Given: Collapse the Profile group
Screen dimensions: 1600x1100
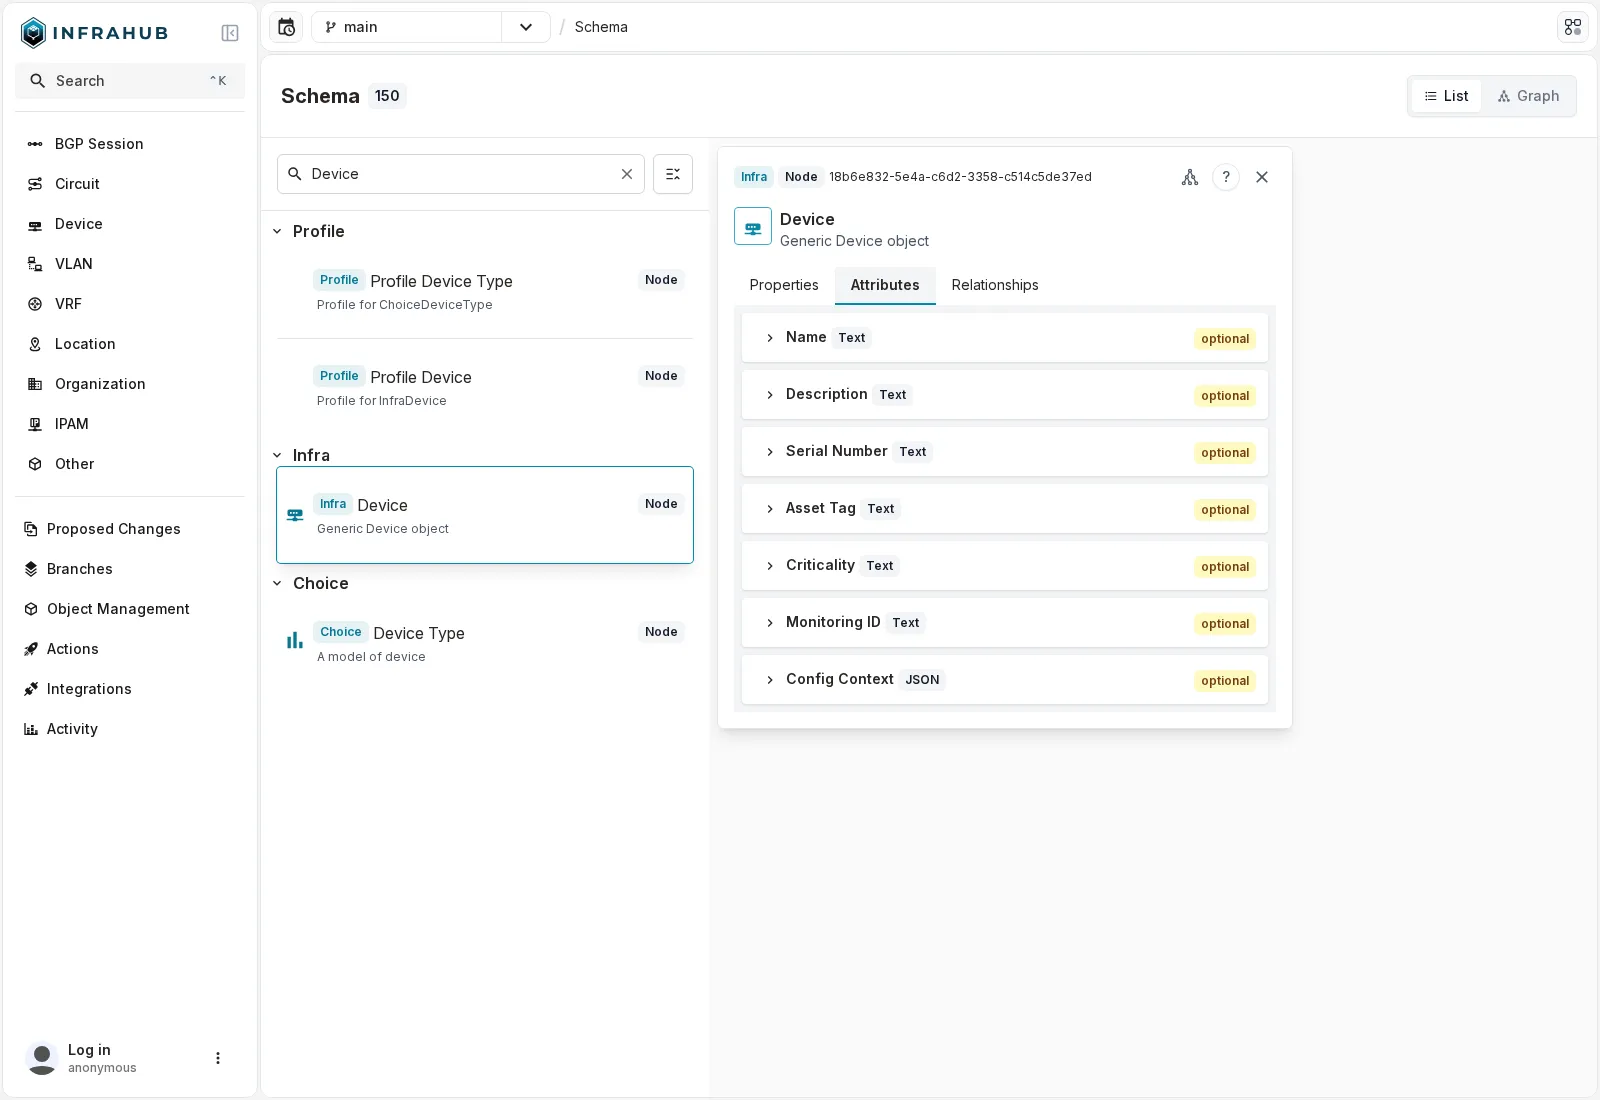Looking at the screenshot, I should (x=278, y=232).
